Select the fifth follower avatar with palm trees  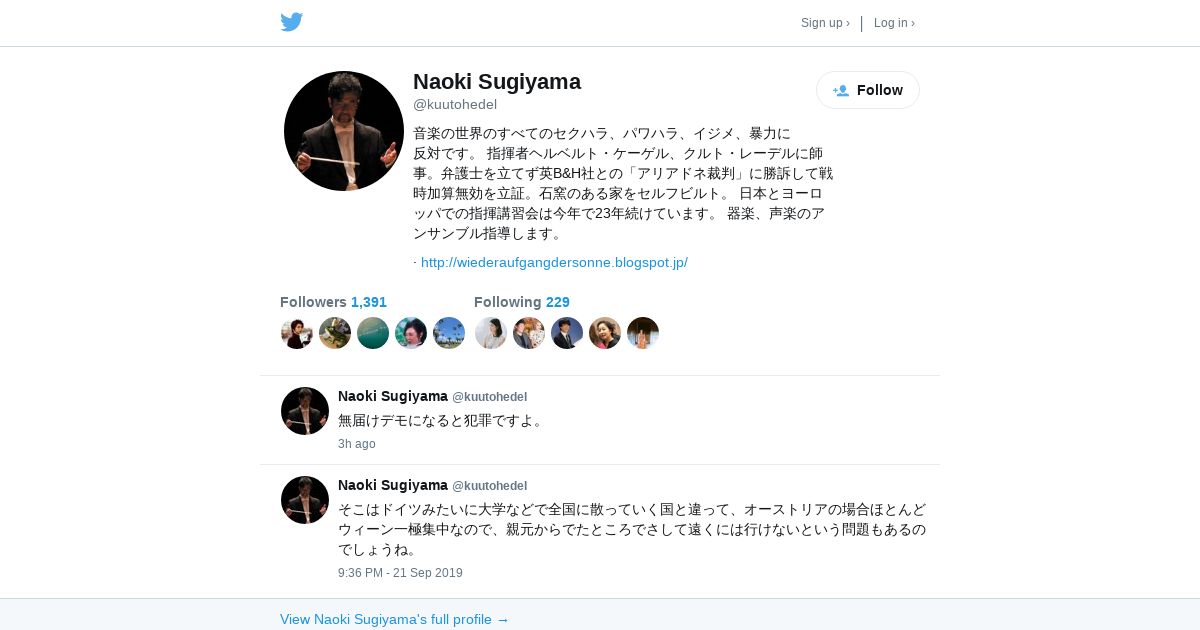tap(449, 333)
